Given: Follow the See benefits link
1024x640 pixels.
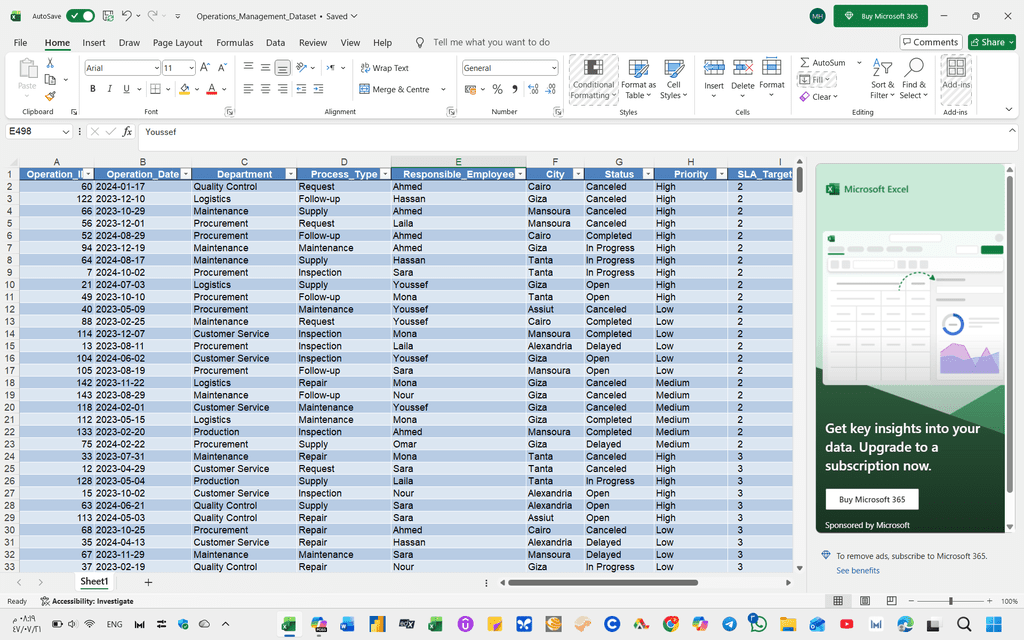Looking at the screenshot, I should 858,570.
